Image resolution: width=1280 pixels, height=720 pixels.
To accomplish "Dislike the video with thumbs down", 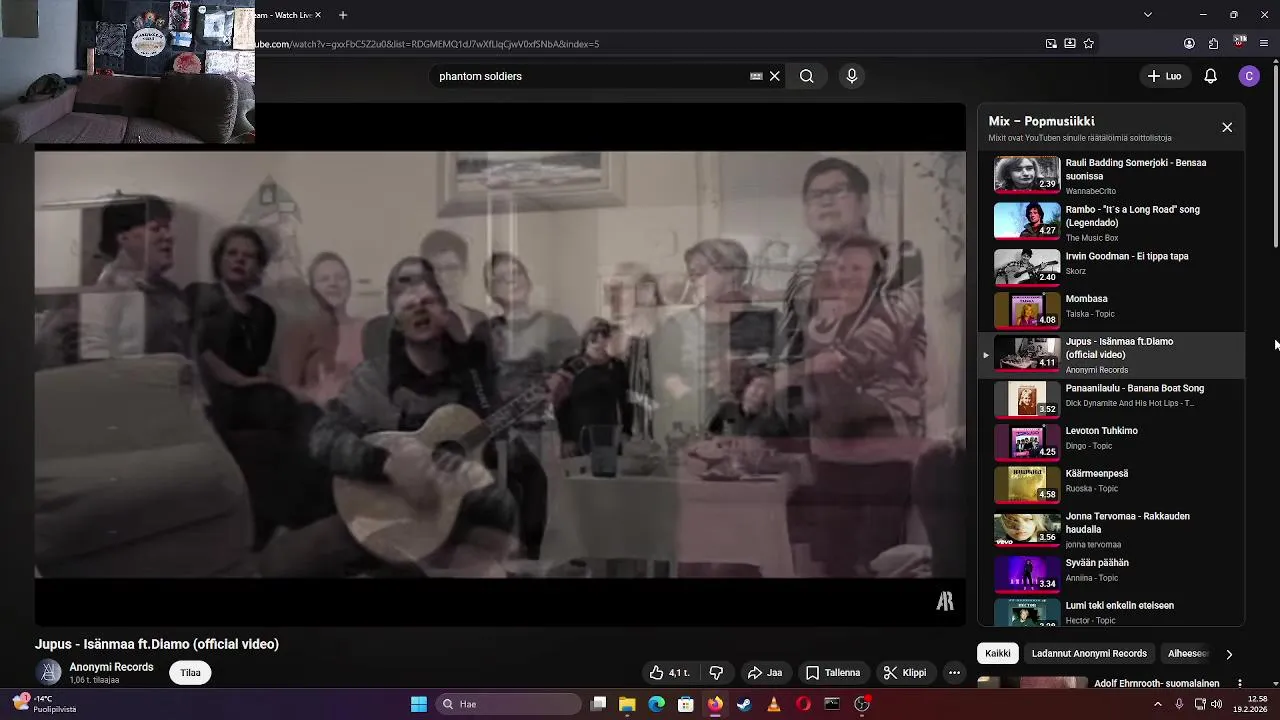I will click(716, 673).
